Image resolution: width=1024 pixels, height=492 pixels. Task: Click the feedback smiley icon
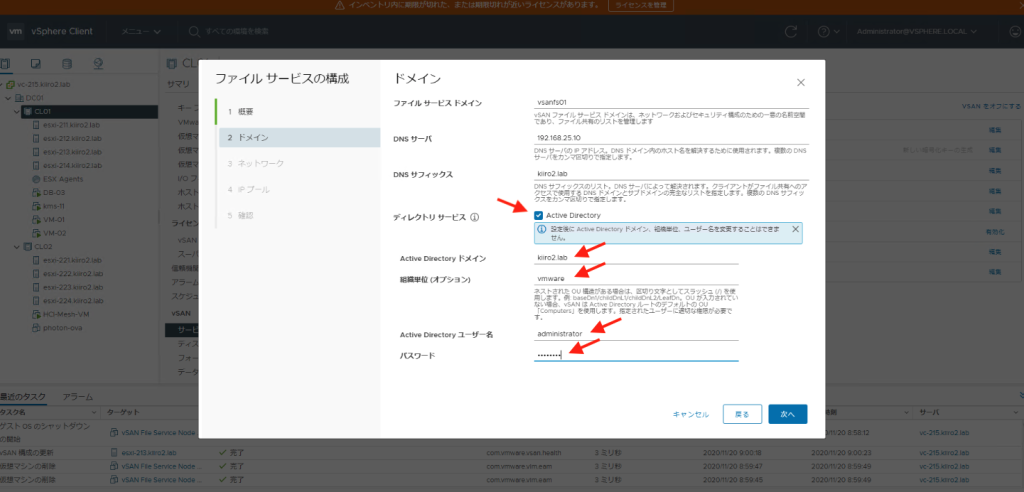click(x=1015, y=31)
